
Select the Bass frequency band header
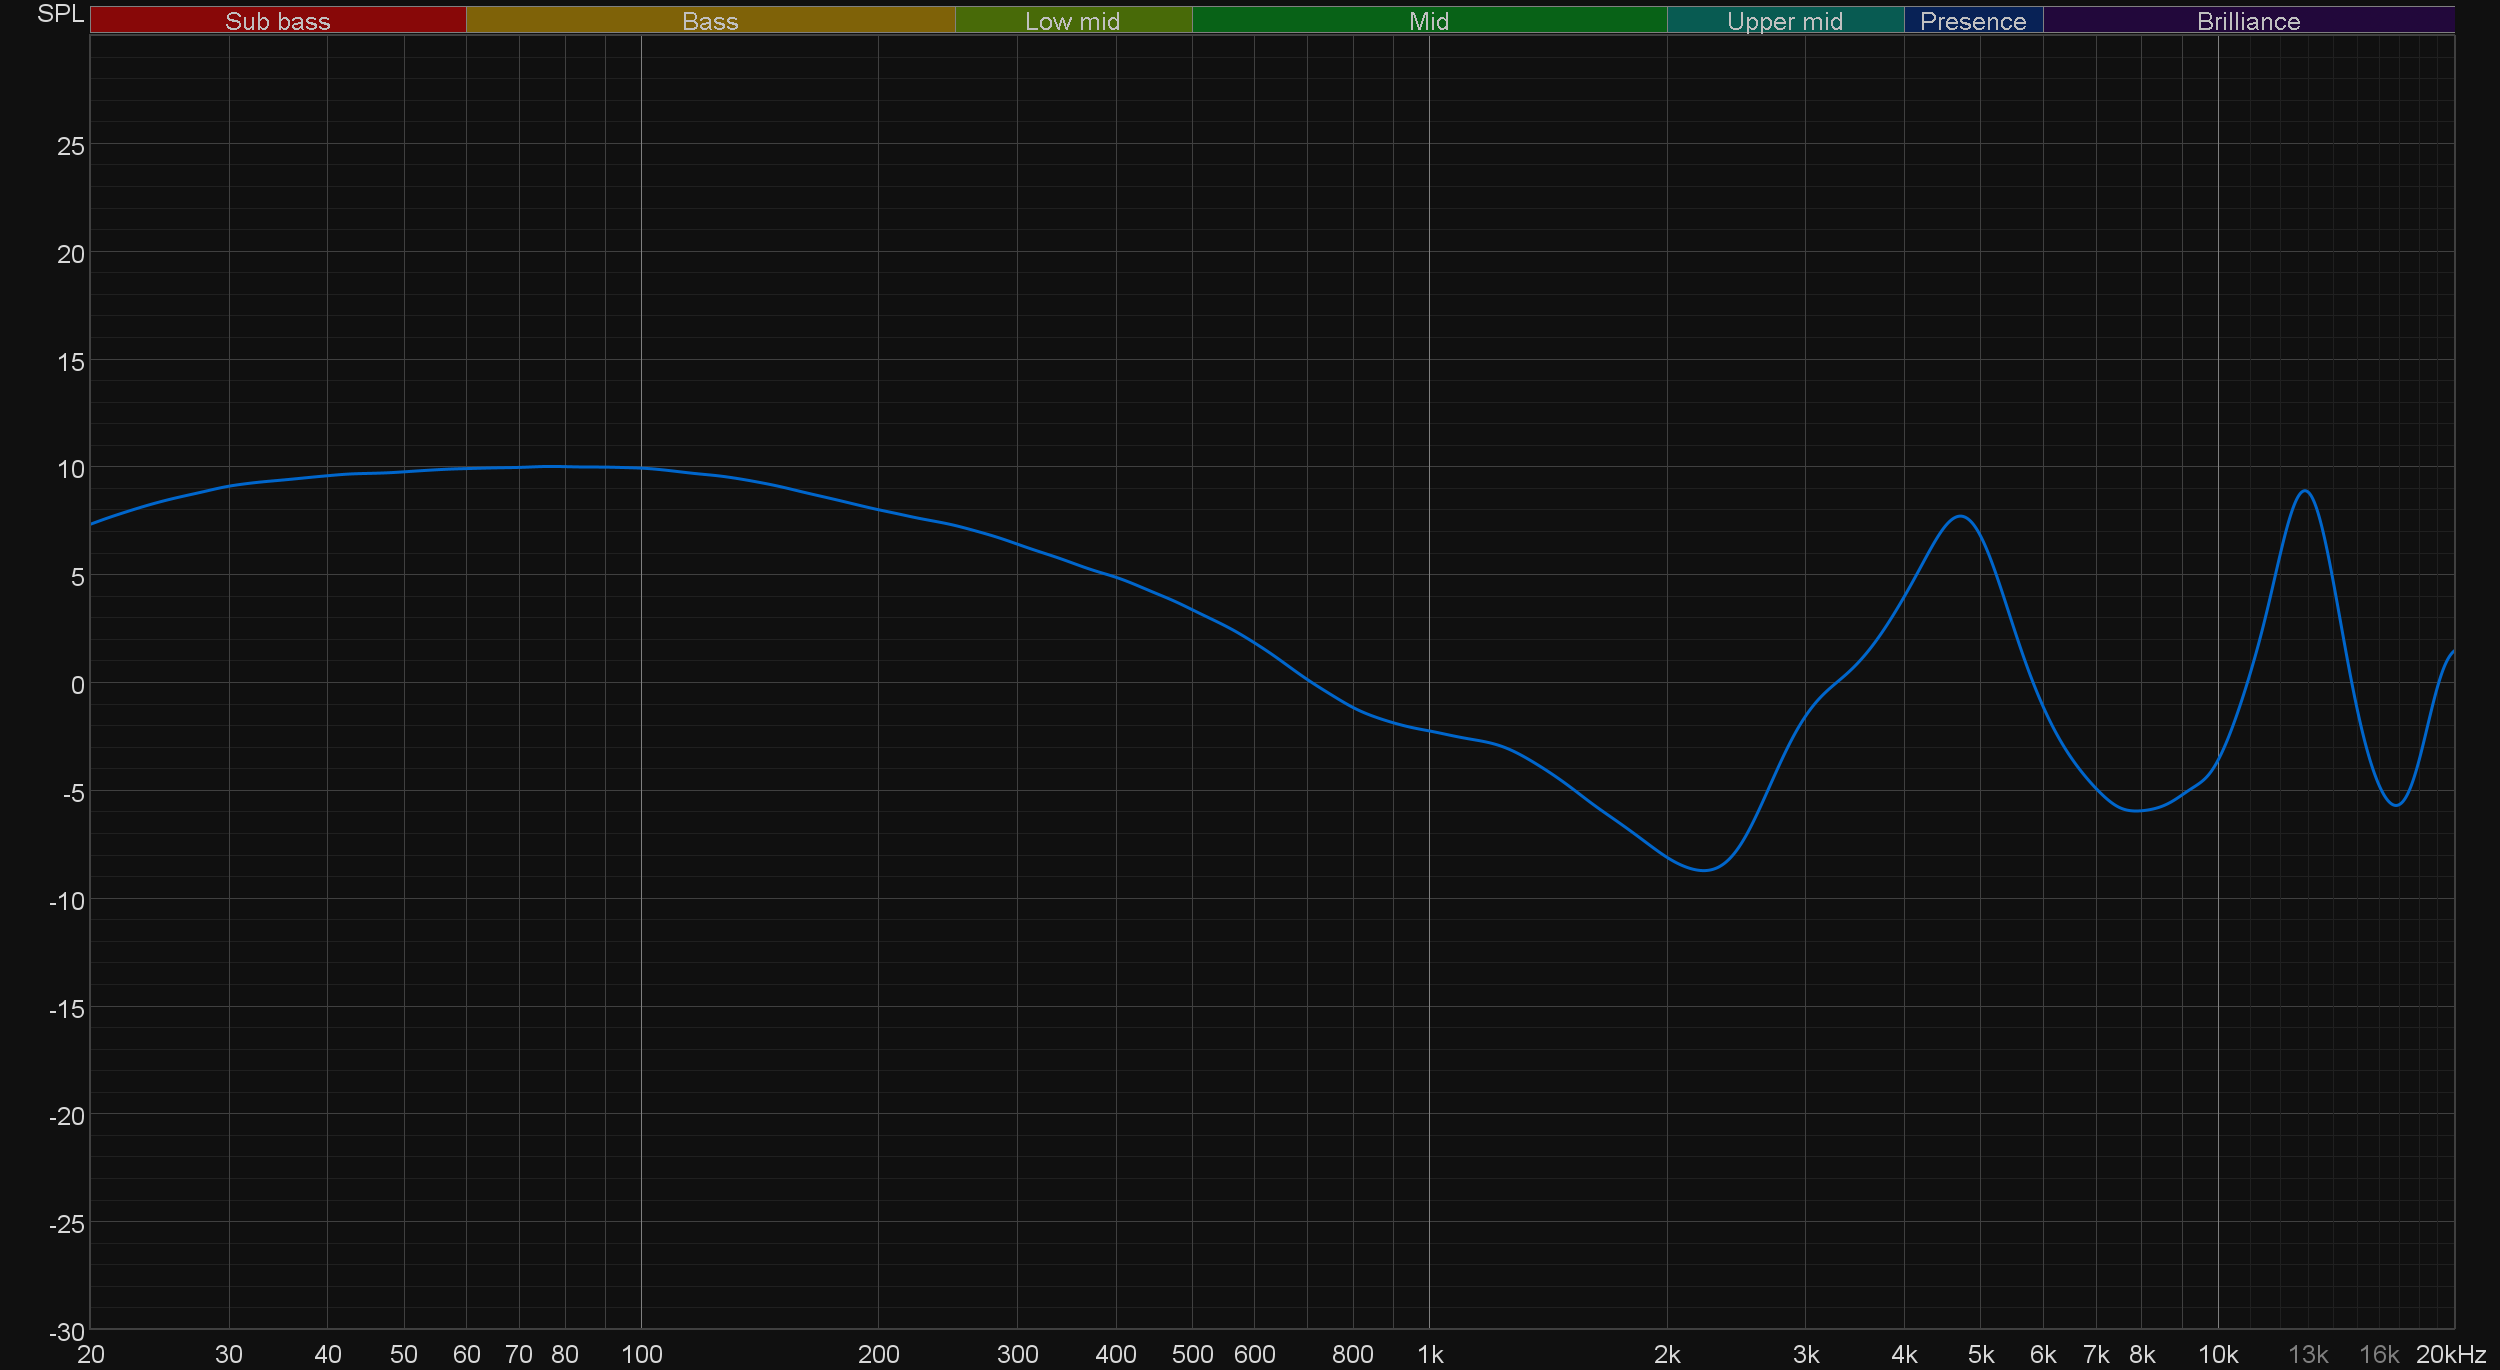click(x=710, y=21)
